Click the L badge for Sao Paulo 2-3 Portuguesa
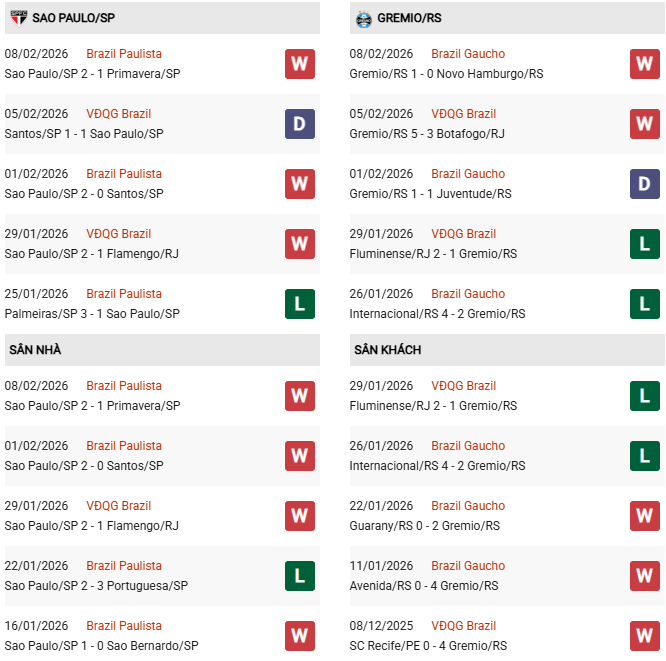 click(299, 576)
